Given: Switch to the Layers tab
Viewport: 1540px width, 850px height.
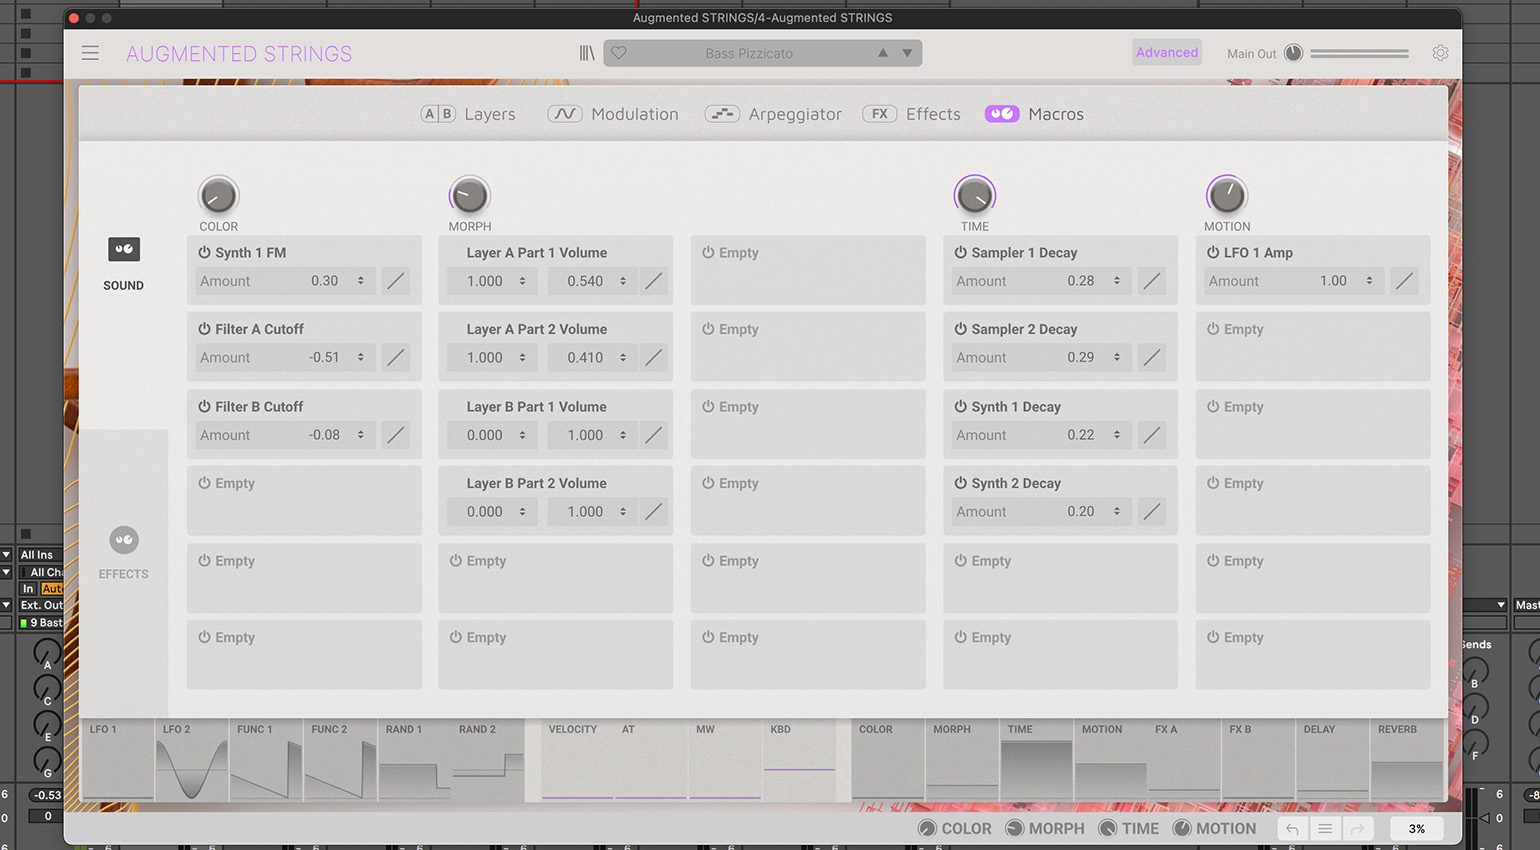Looking at the screenshot, I should (468, 114).
